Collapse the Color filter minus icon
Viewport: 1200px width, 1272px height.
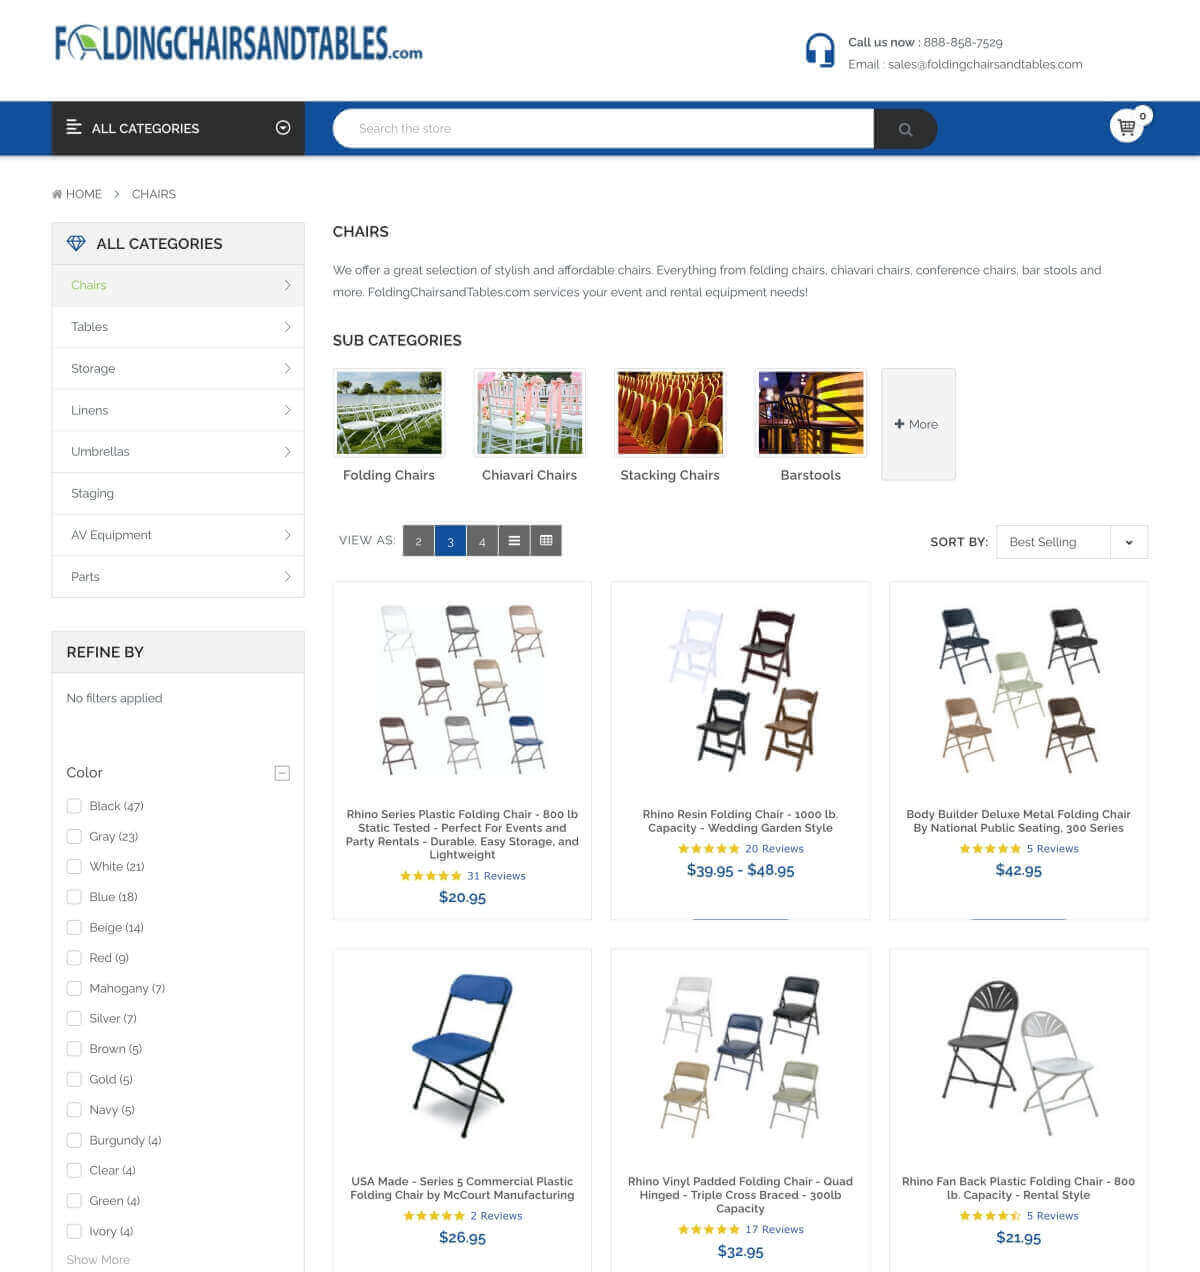point(282,773)
